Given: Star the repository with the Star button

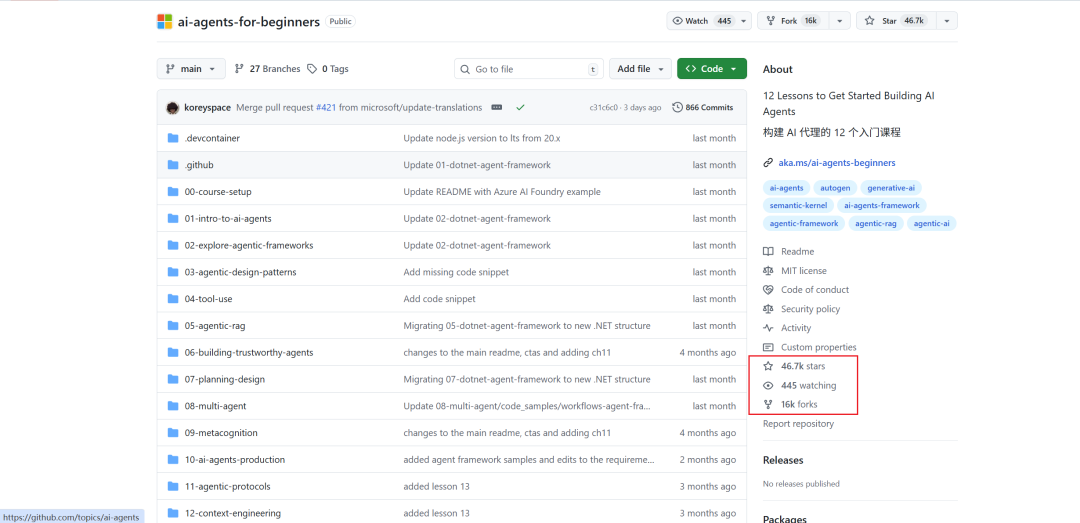Looking at the screenshot, I should click(896, 21).
